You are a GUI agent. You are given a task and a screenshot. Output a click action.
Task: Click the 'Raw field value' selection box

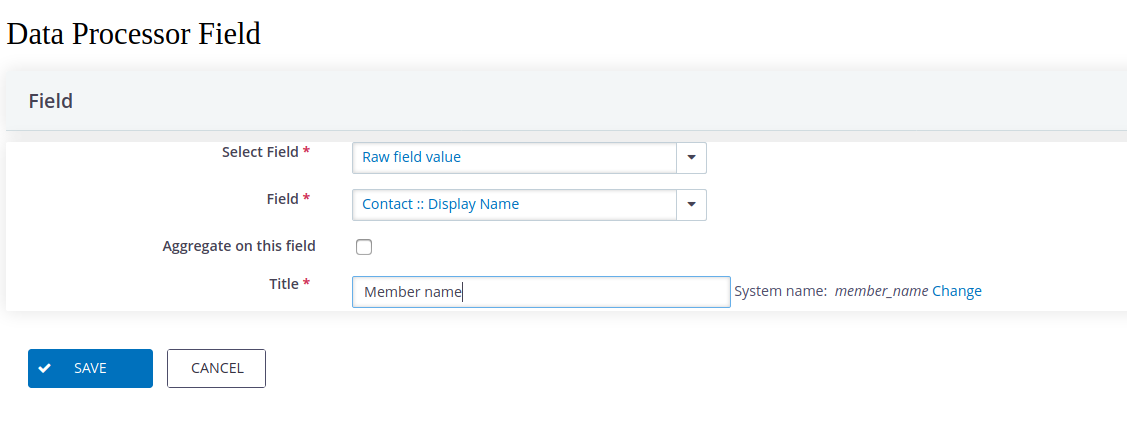click(x=529, y=158)
